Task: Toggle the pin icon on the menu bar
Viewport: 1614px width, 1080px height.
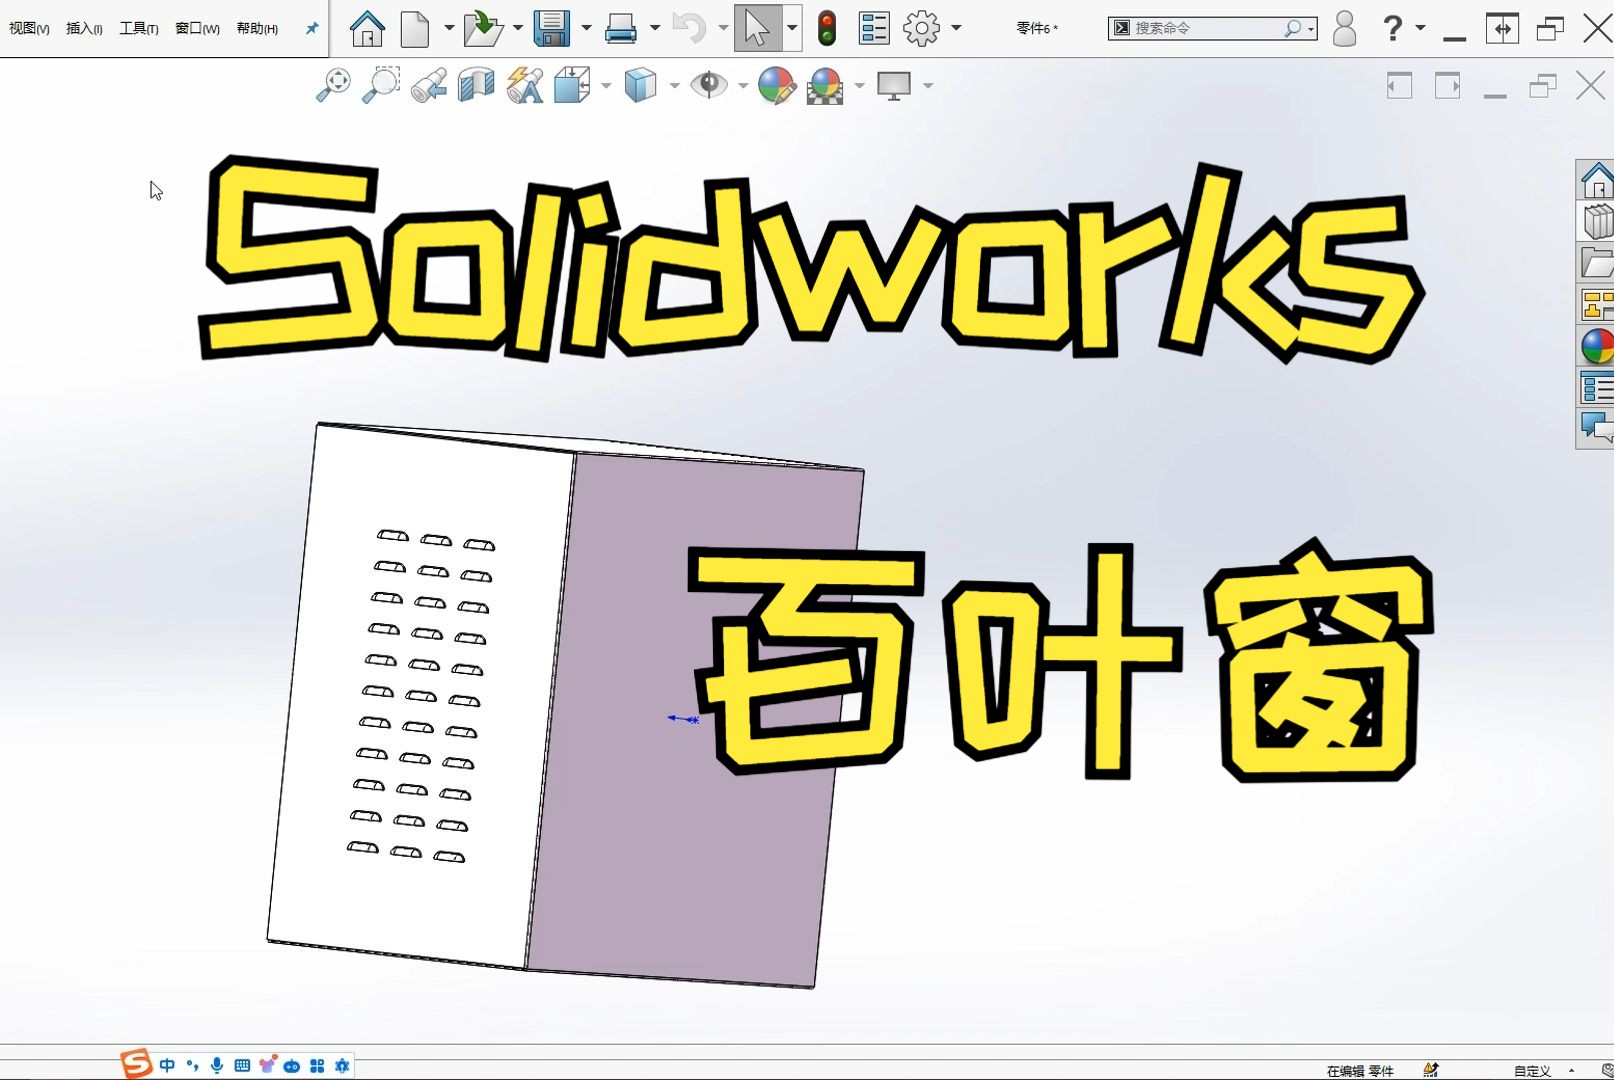Action: [x=311, y=28]
